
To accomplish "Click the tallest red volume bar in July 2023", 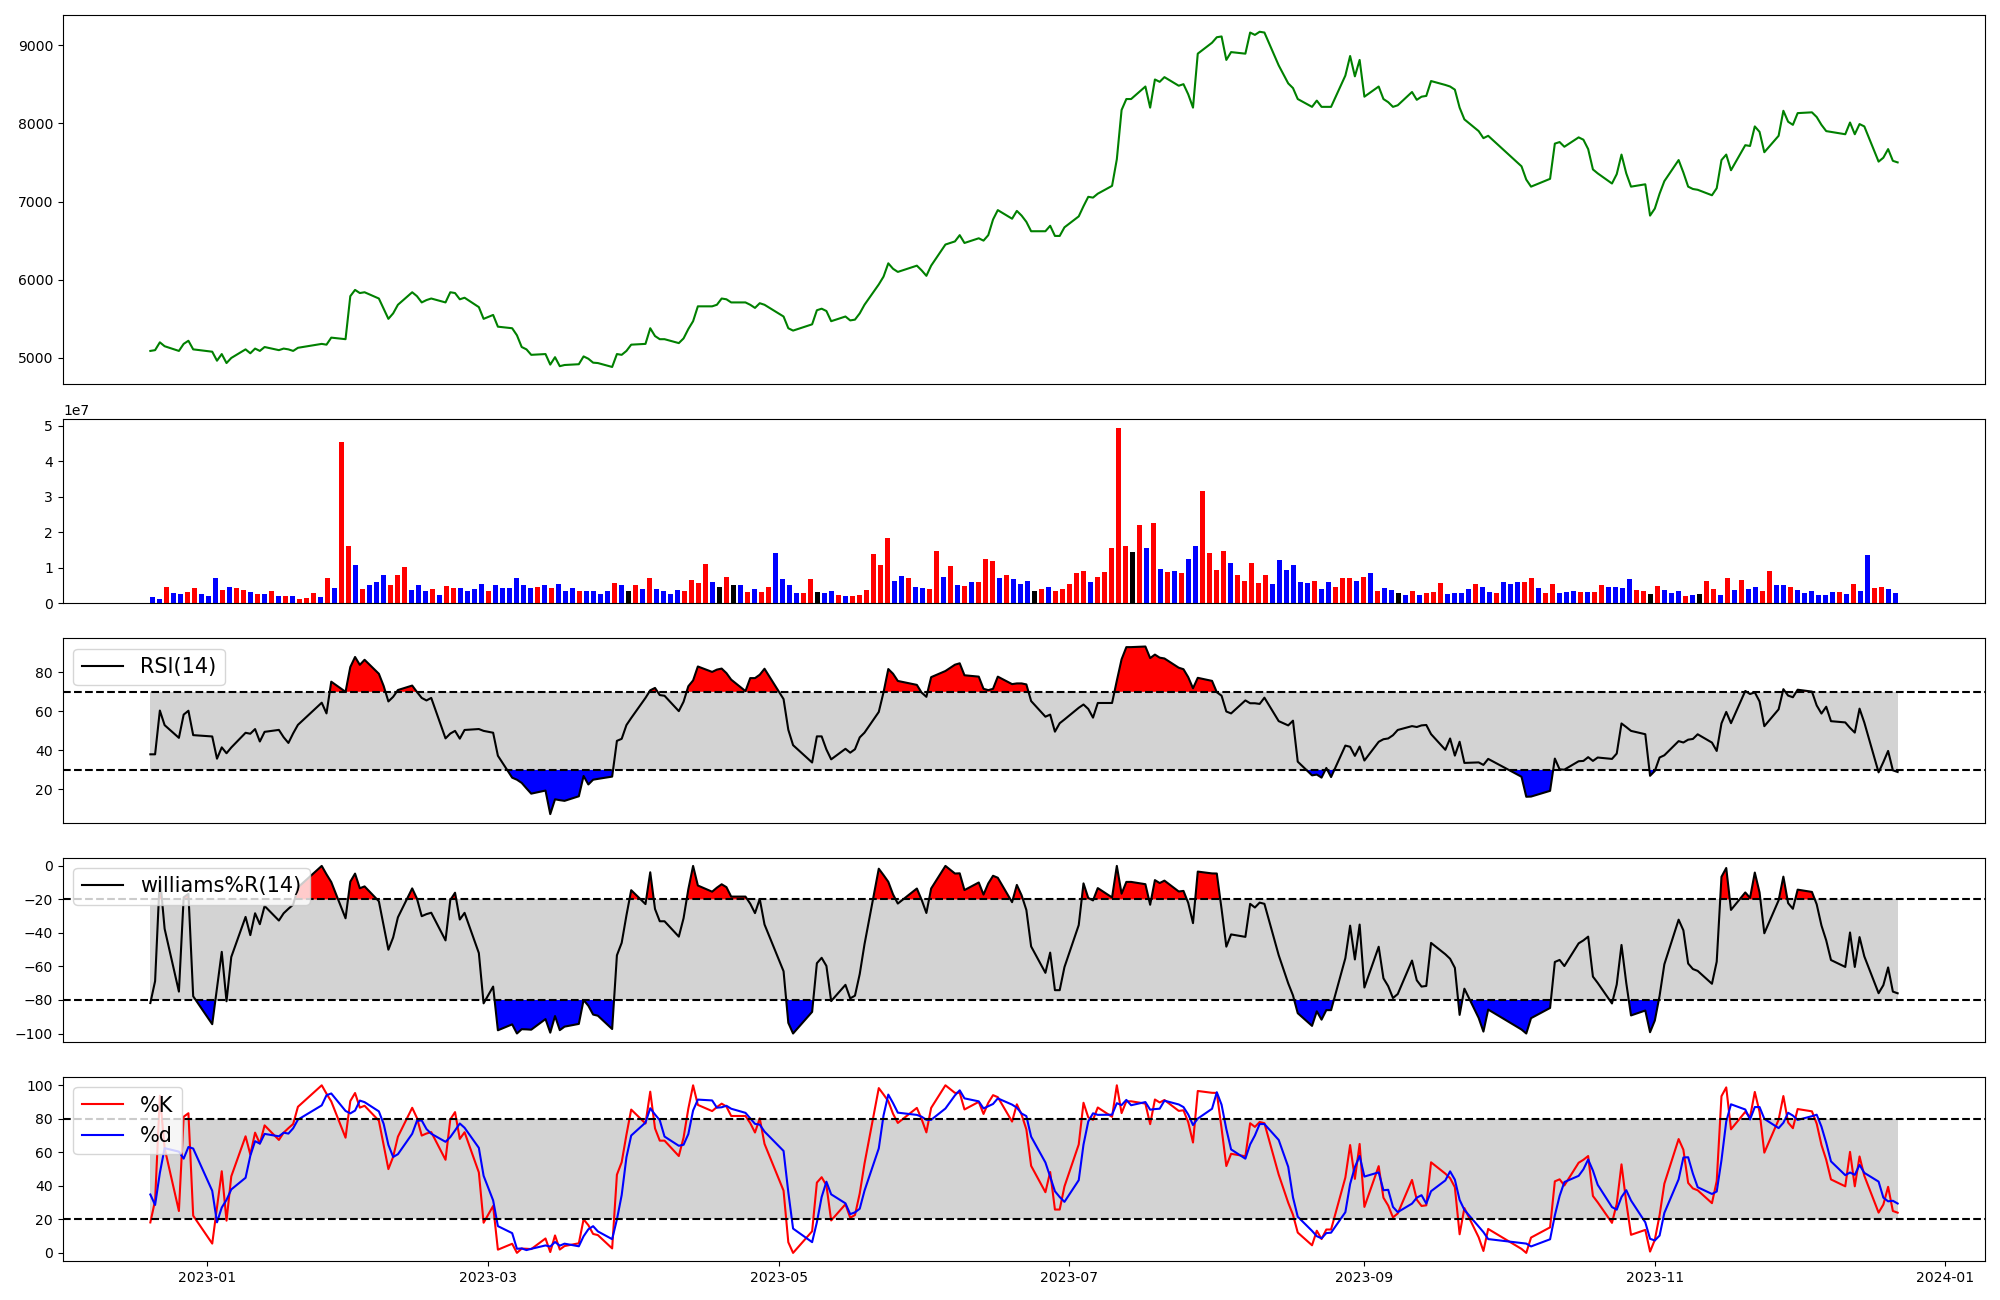I will pyautogui.click(x=1118, y=515).
